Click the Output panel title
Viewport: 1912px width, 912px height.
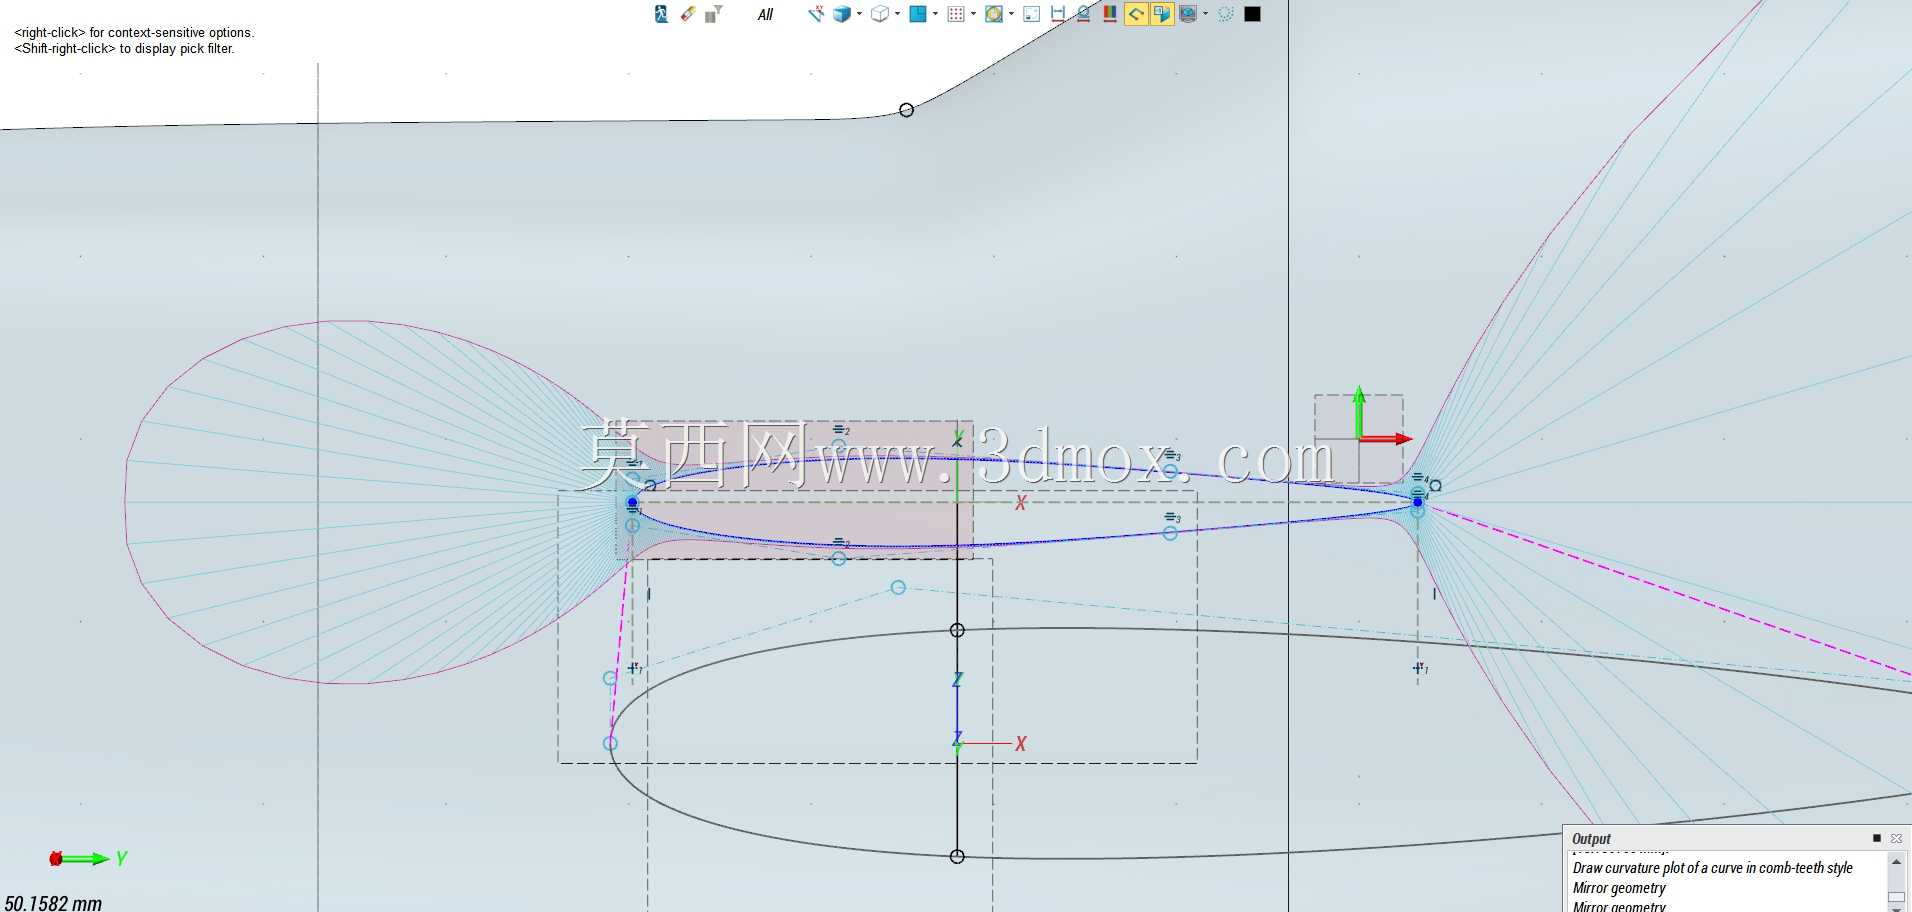1591,839
